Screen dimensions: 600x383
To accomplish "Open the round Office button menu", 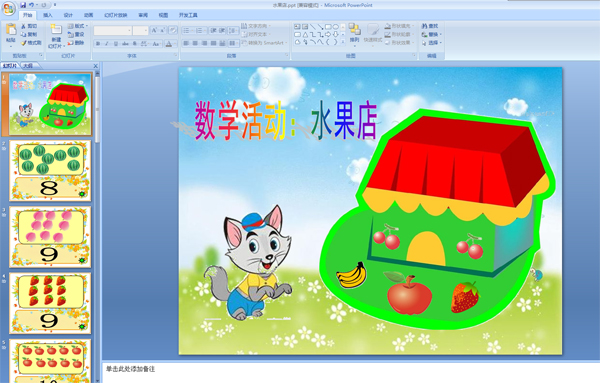I will [x=8, y=8].
